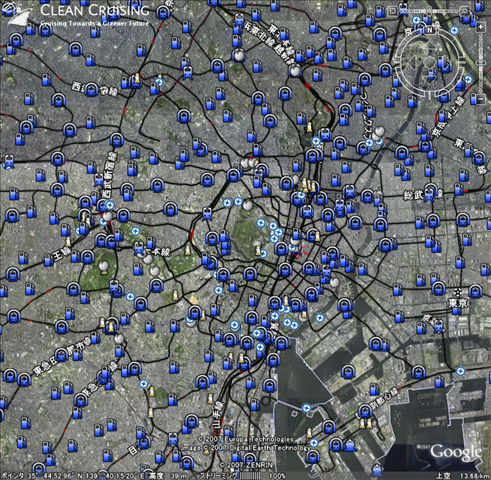
Task: Click the tilt slider handle above compass
Action: click(428, 11)
